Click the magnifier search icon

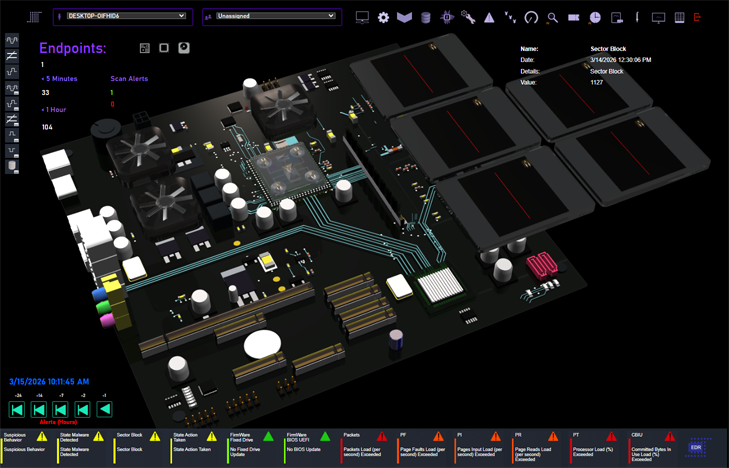coord(552,17)
